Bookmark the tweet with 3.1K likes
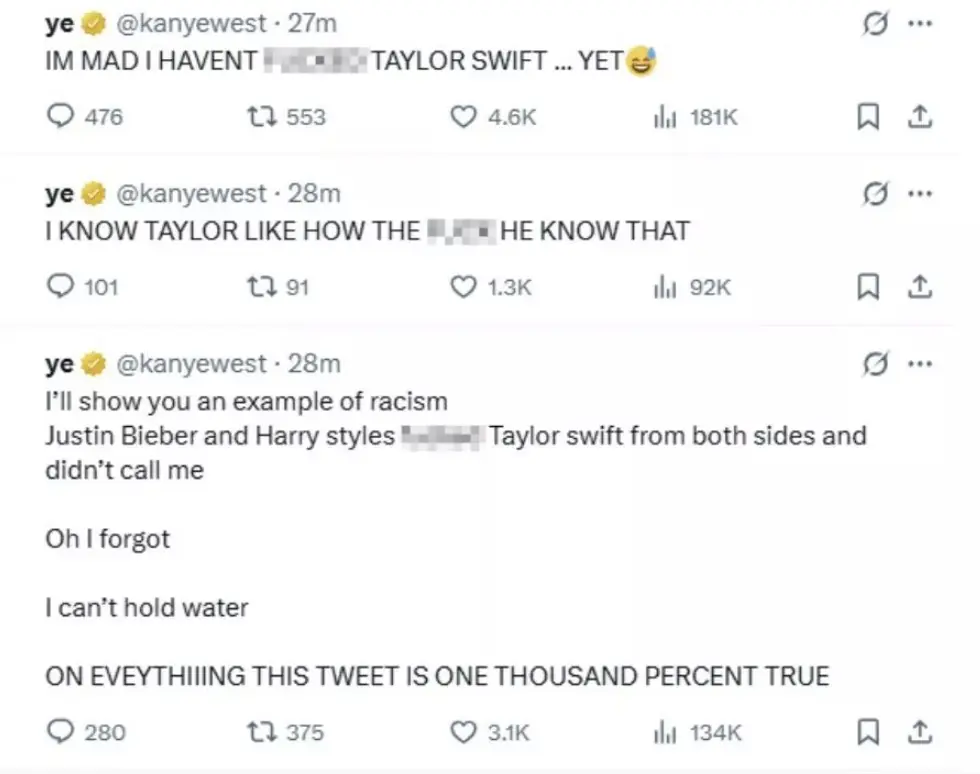 point(869,732)
